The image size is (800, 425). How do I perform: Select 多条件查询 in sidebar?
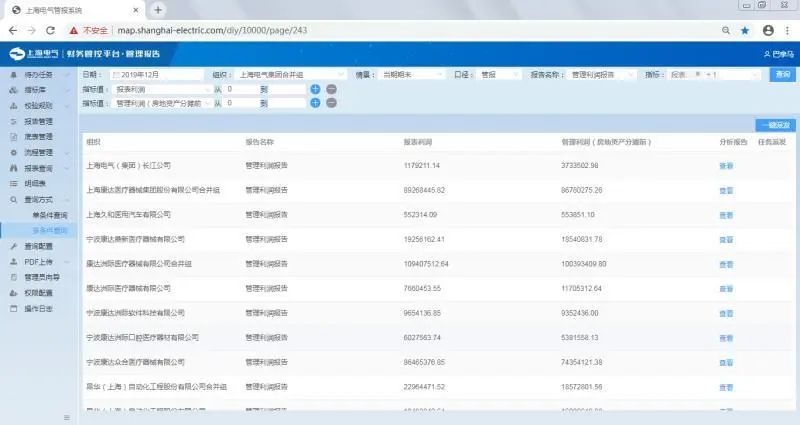click(49, 231)
